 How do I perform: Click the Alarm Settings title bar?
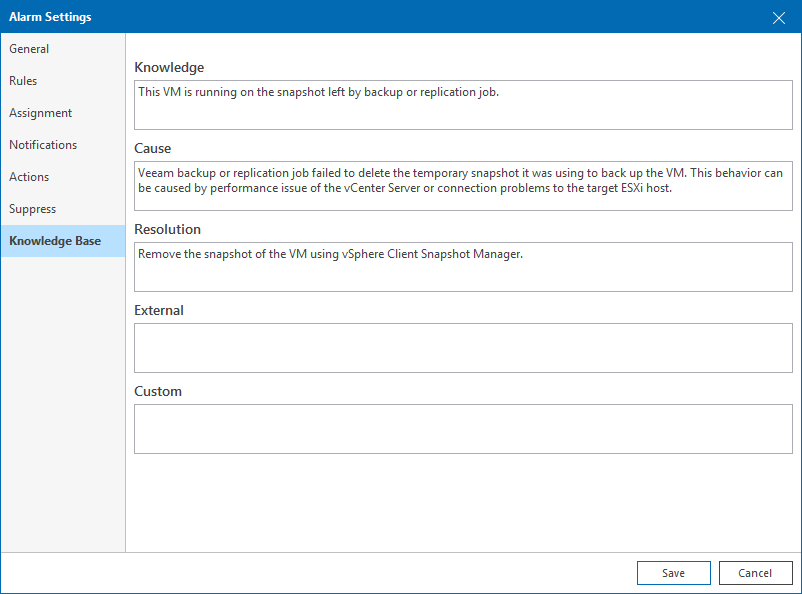tap(400, 16)
